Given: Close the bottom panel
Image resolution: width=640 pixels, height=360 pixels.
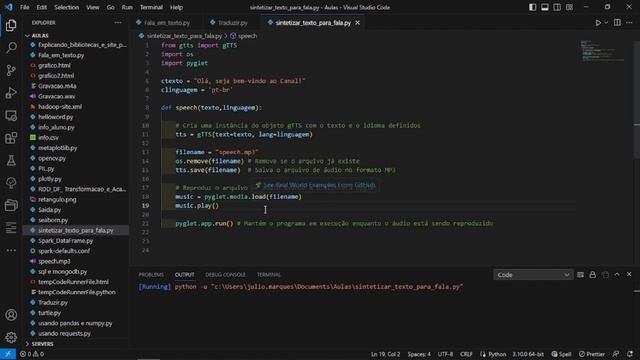Looking at the screenshot, I should (x=629, y=275).
